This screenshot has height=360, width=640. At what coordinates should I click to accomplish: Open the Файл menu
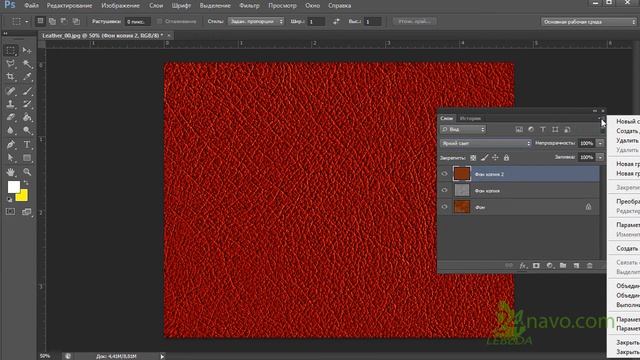click(31, 6)
